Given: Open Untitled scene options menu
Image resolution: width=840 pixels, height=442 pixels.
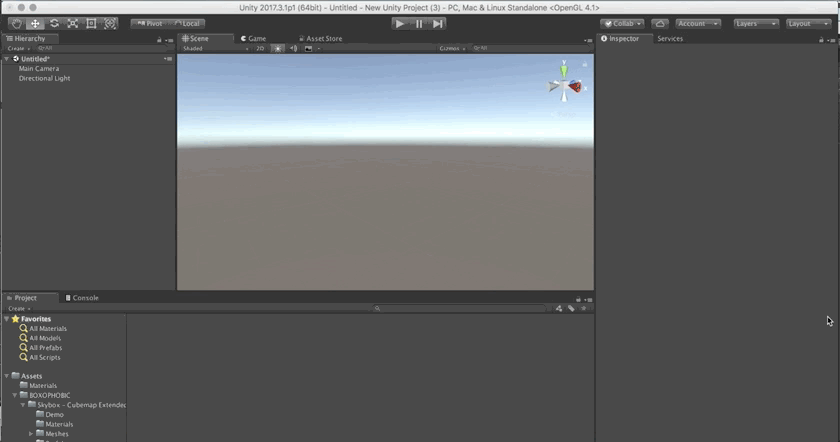Looking at the screenshot, I should pyautogui.click(x=168, y=59).
